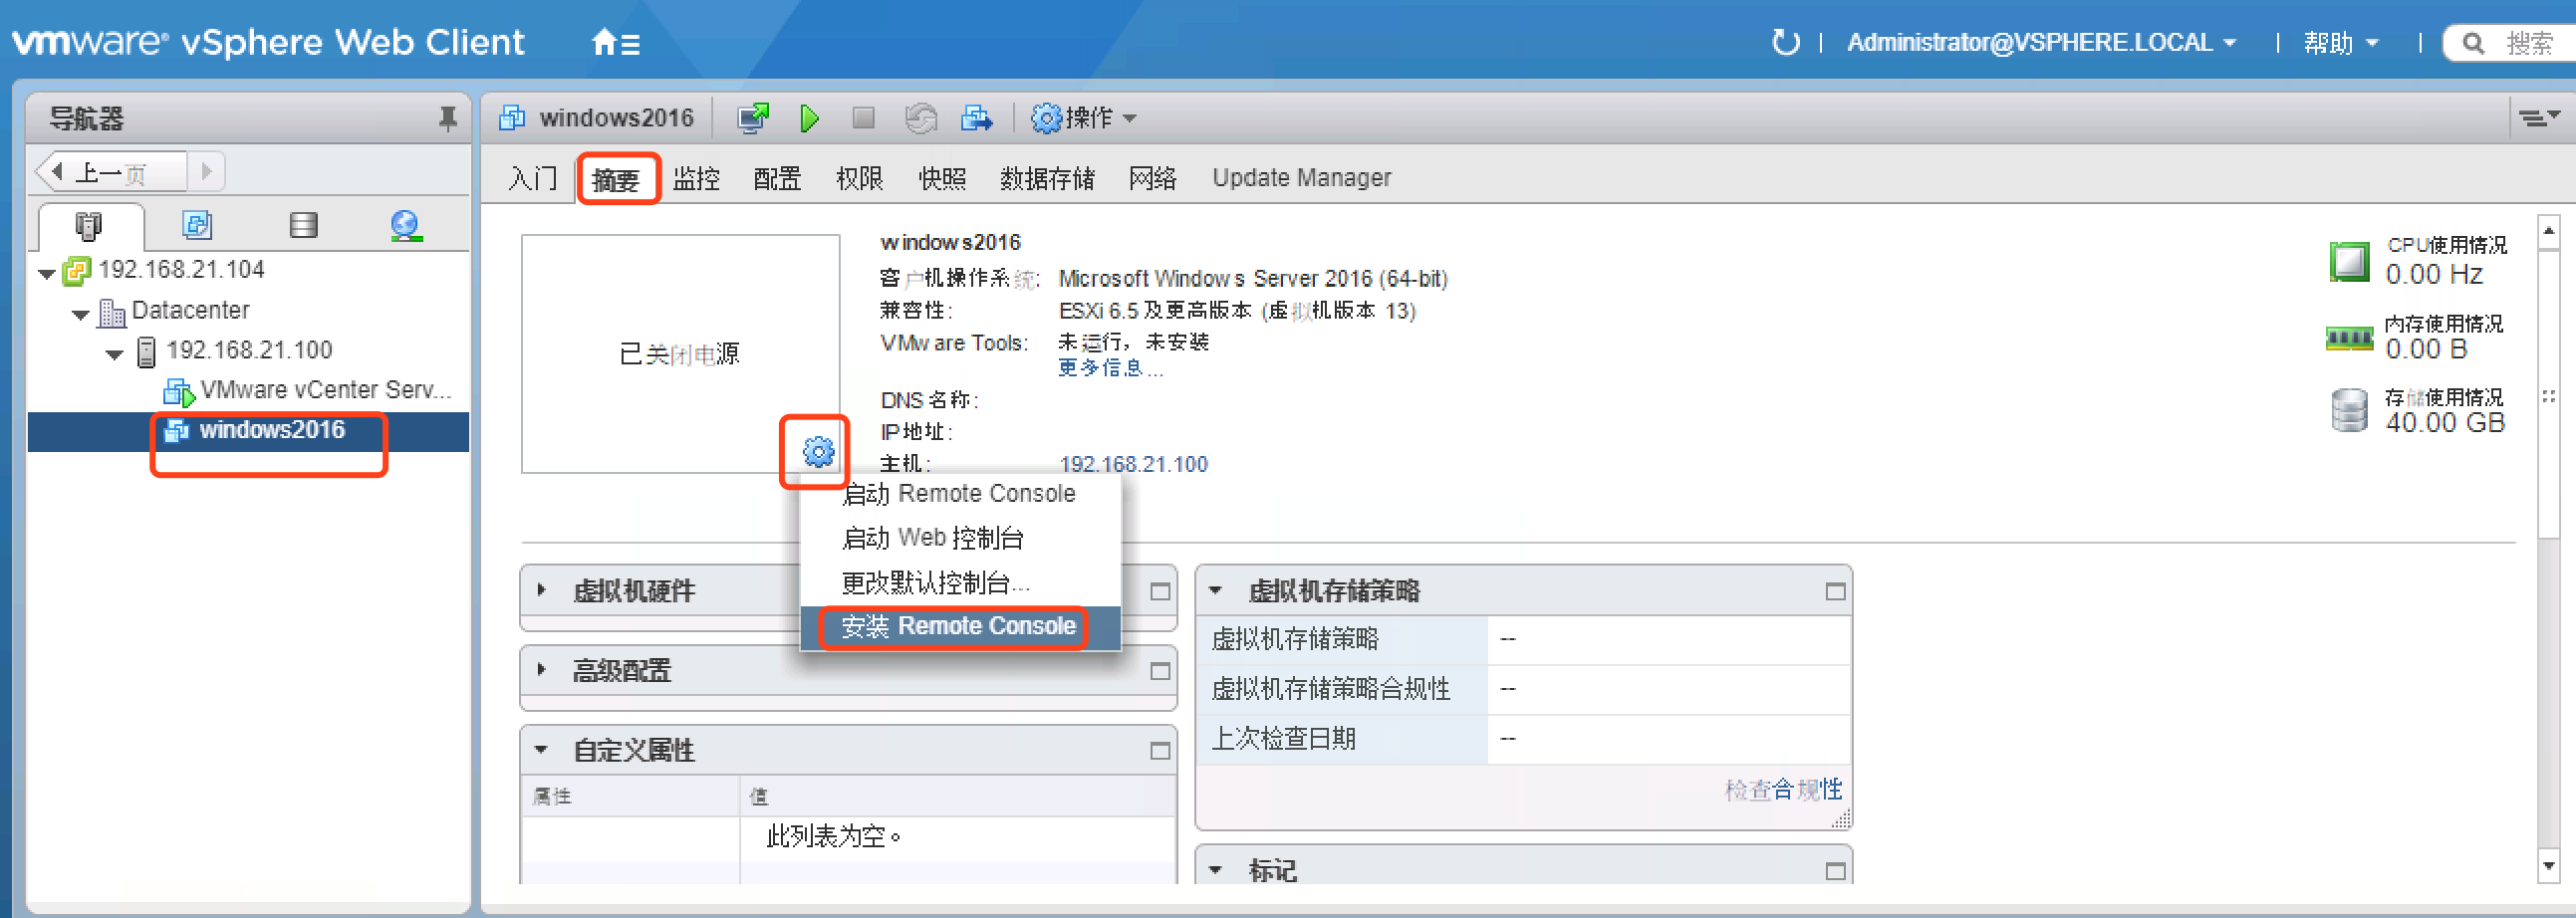Open the home menu icon
This screenshot has height=918, width=2576.
615,43
